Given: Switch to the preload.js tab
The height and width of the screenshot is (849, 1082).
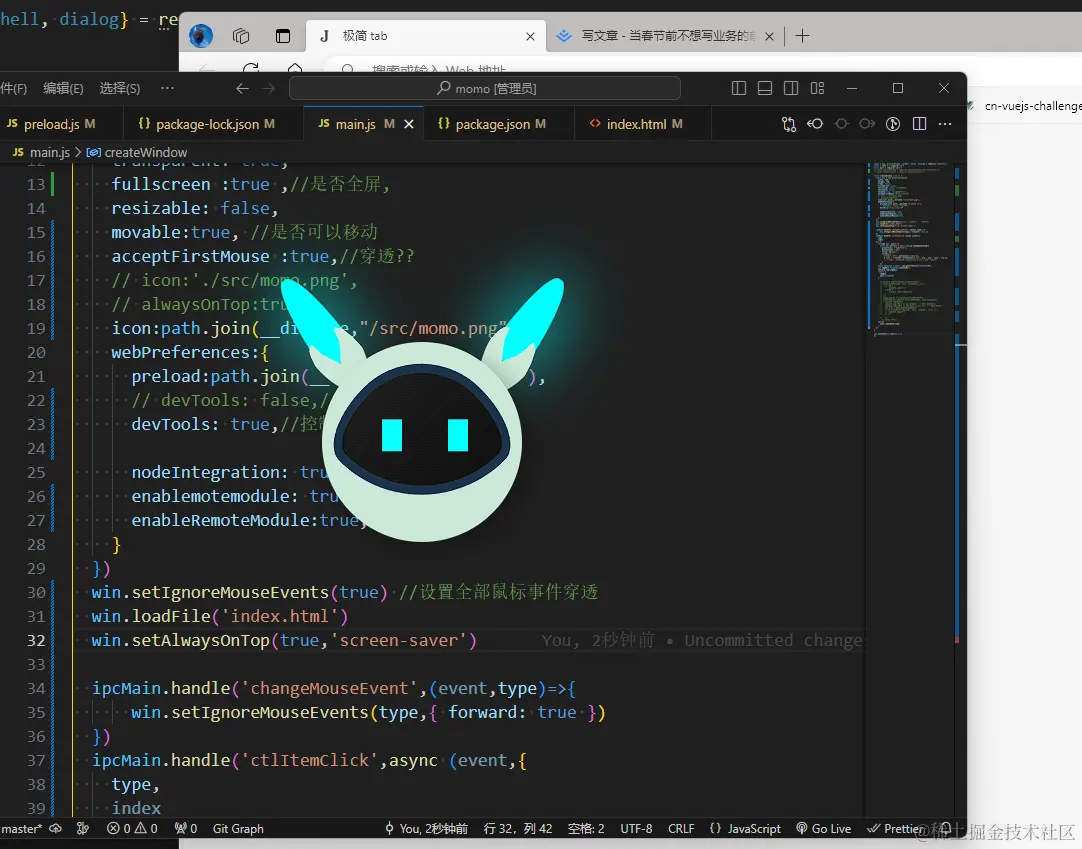Looking at the screenshot, I should click(52, 124).
